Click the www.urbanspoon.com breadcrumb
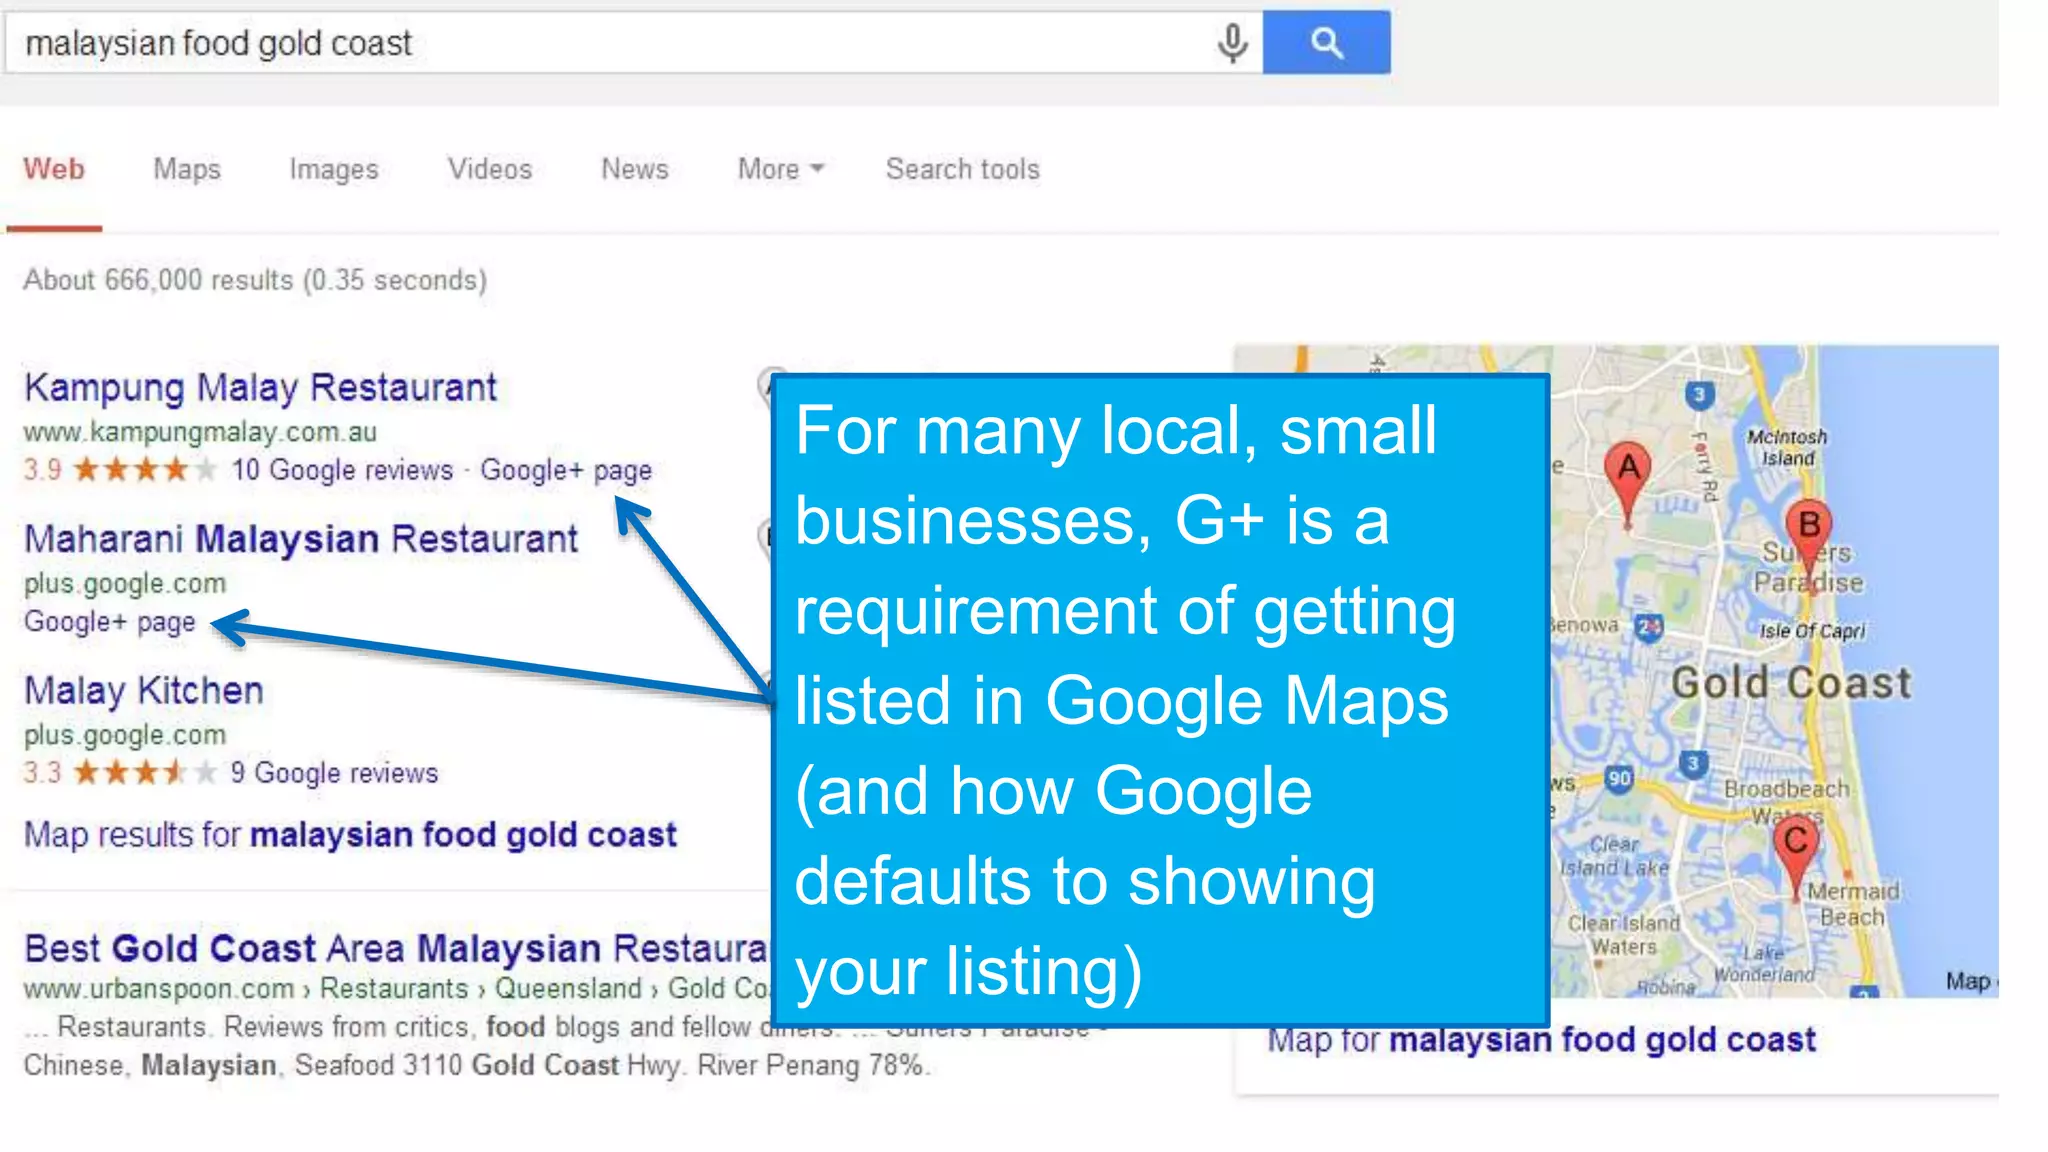Screen dimensions: 2048x1152 159,989
